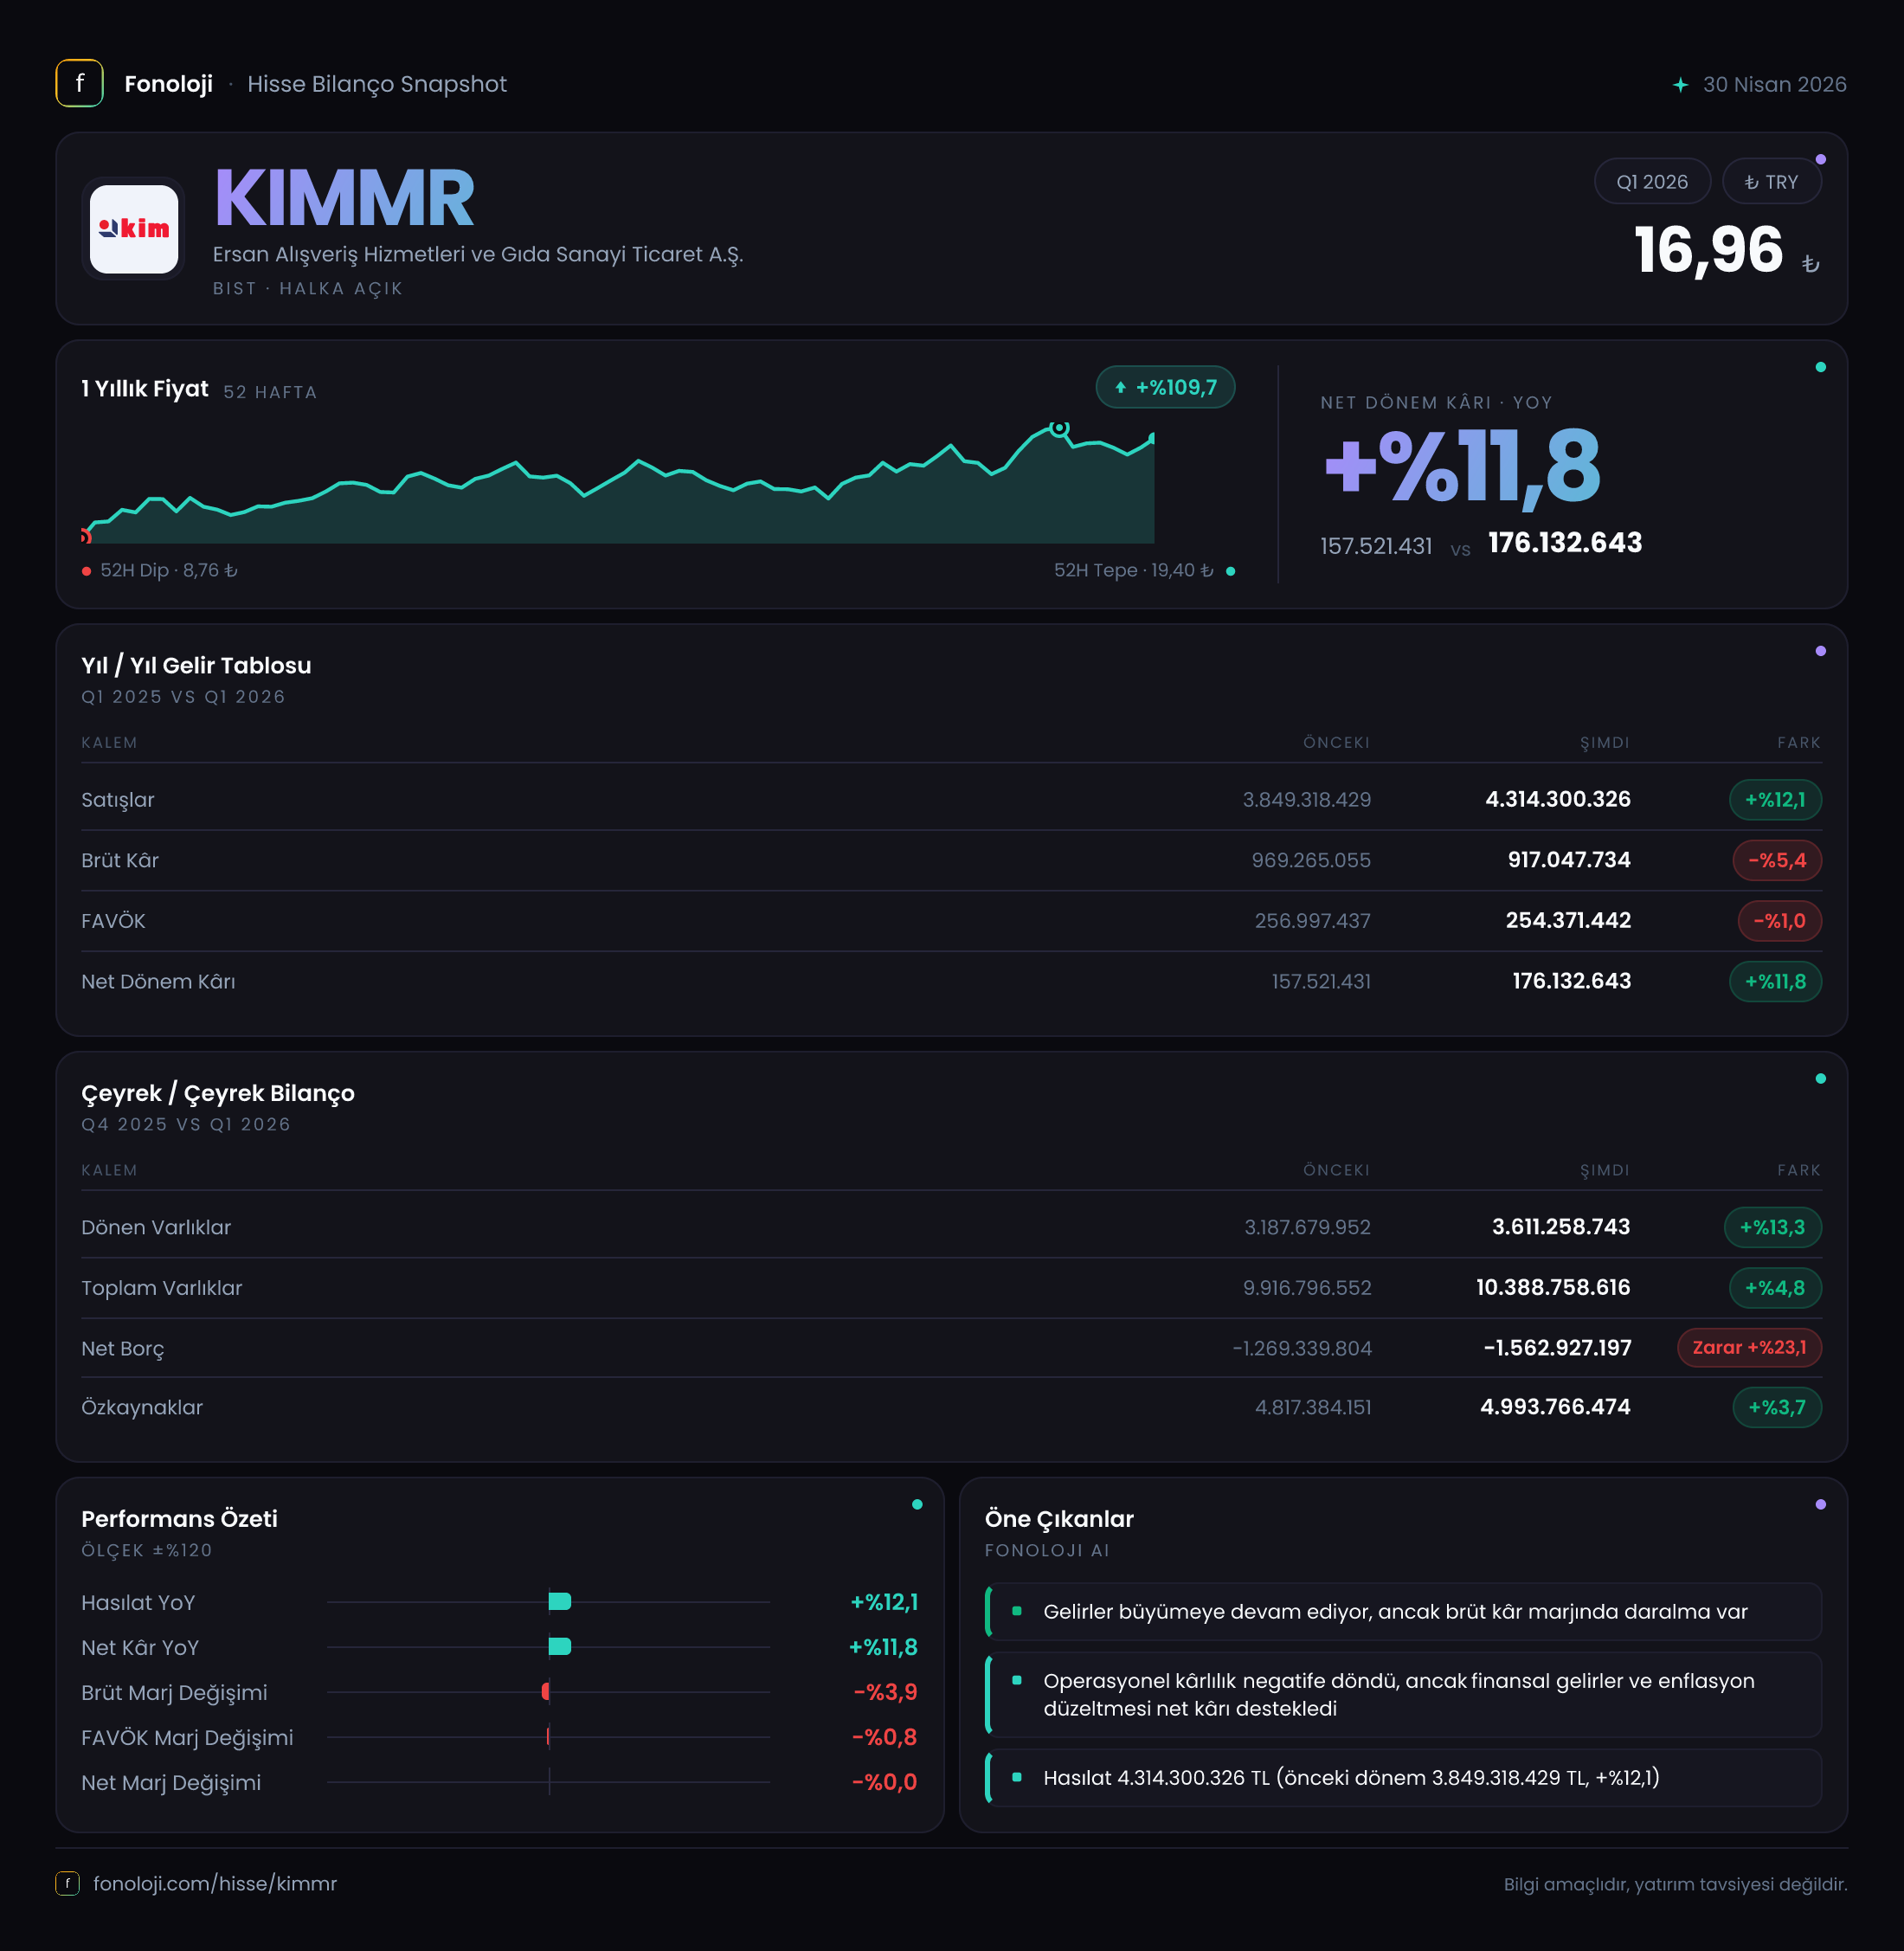The height and width of the screenshot is (1951, 1904).
Task: Click the Brüt Kâr -%5,4 change badge
Action: 1777,860
